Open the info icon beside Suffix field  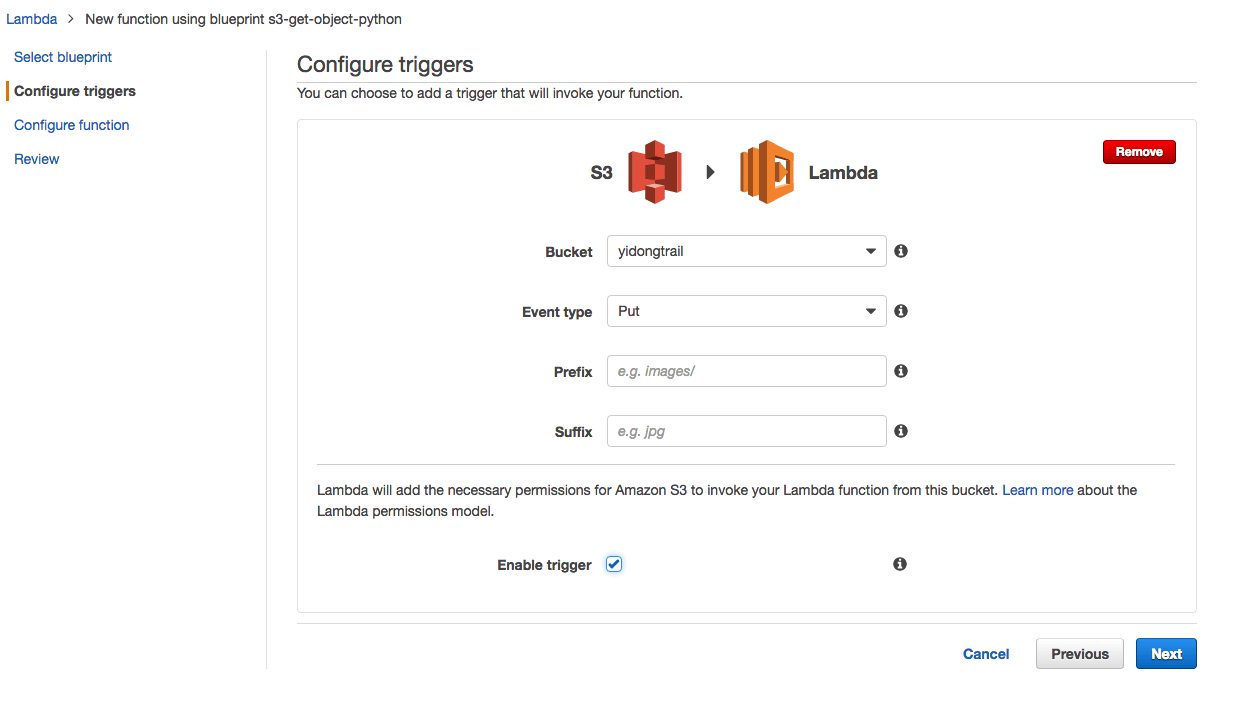(901, 431)
